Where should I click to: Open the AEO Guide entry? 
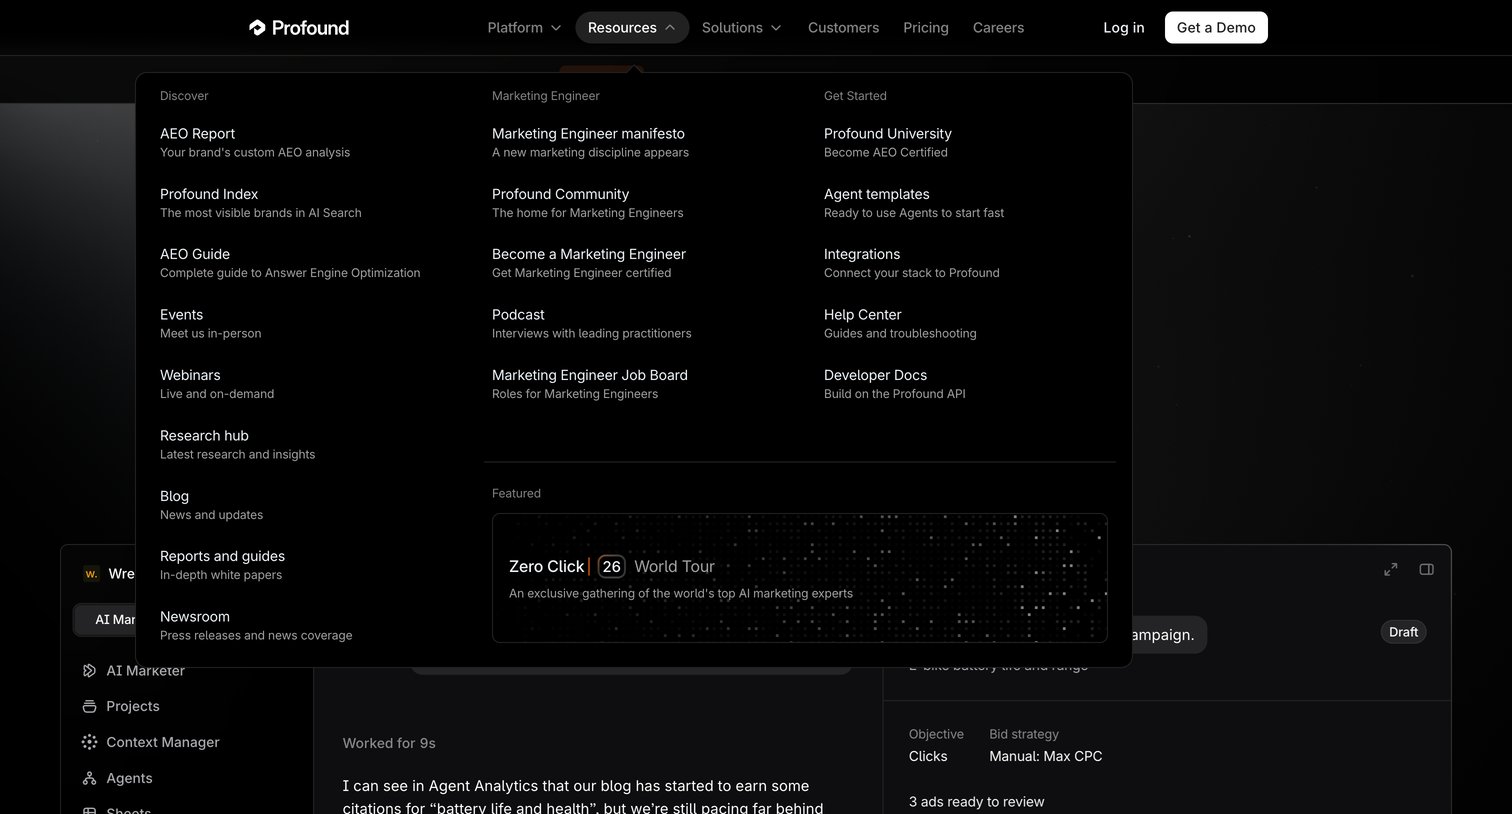coord(290,263)
